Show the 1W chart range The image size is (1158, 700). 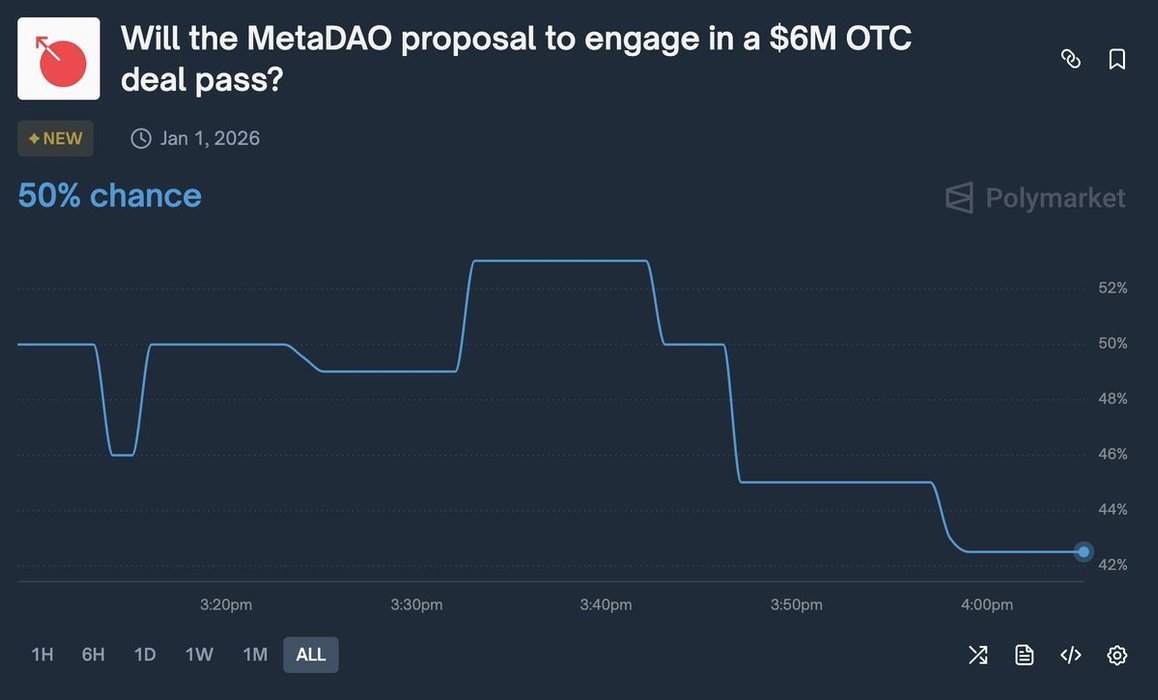tap(199, 655)
